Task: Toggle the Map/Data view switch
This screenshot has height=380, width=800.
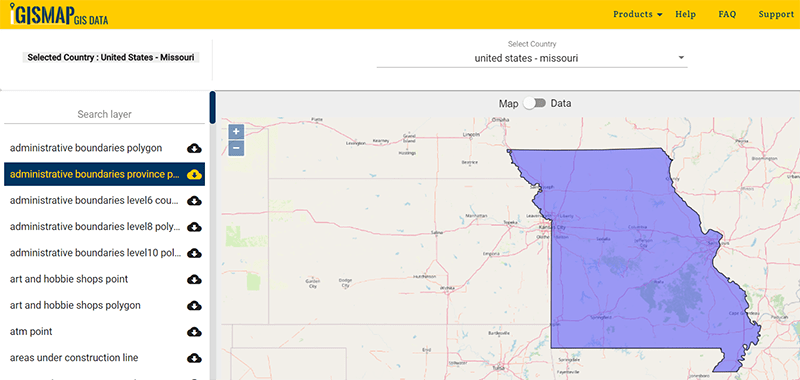Action: [535, 104]
